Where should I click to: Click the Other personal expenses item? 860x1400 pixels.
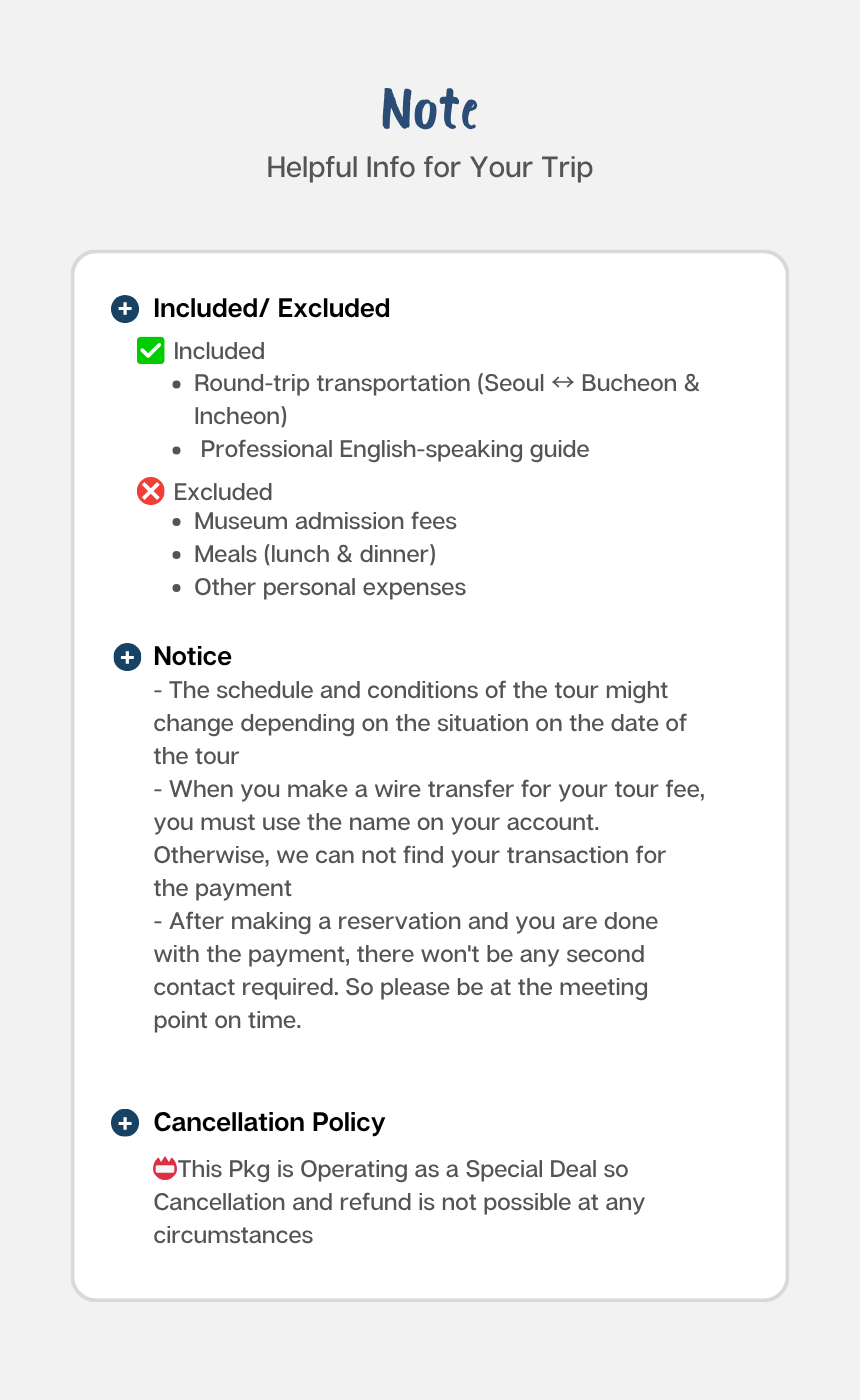330,587
